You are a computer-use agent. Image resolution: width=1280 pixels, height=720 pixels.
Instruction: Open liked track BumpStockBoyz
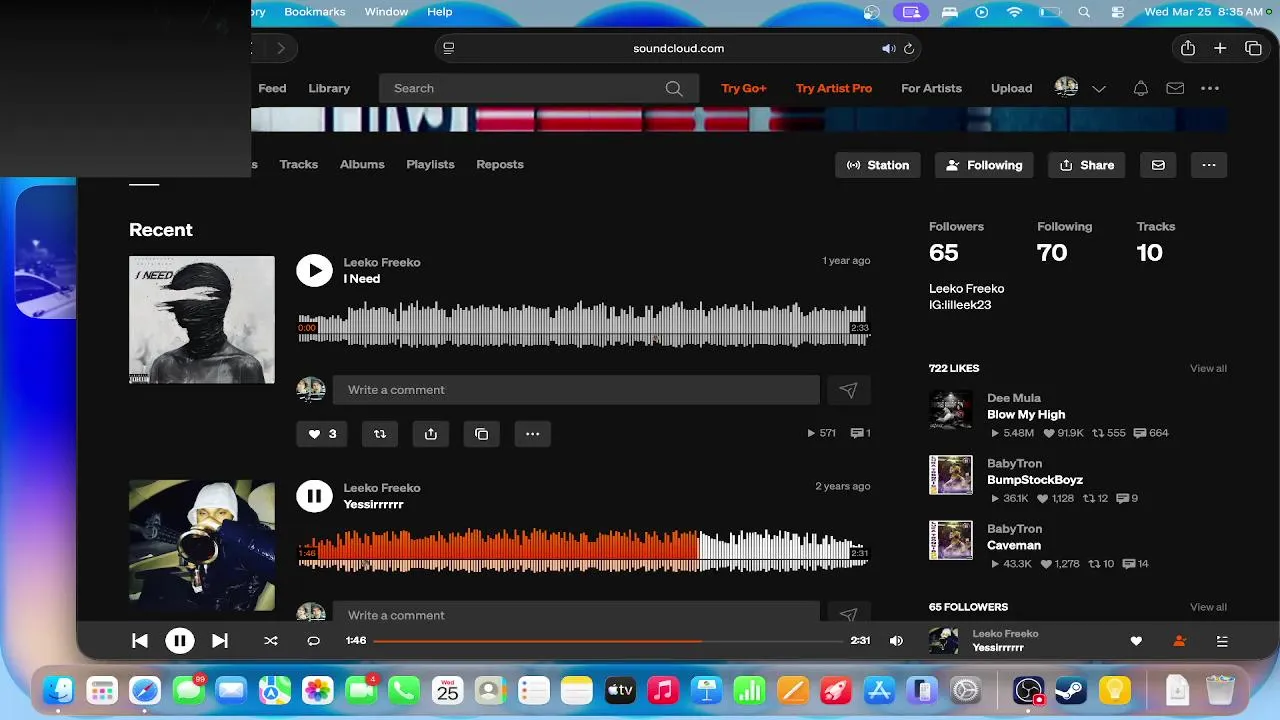tap(1035, 480)
